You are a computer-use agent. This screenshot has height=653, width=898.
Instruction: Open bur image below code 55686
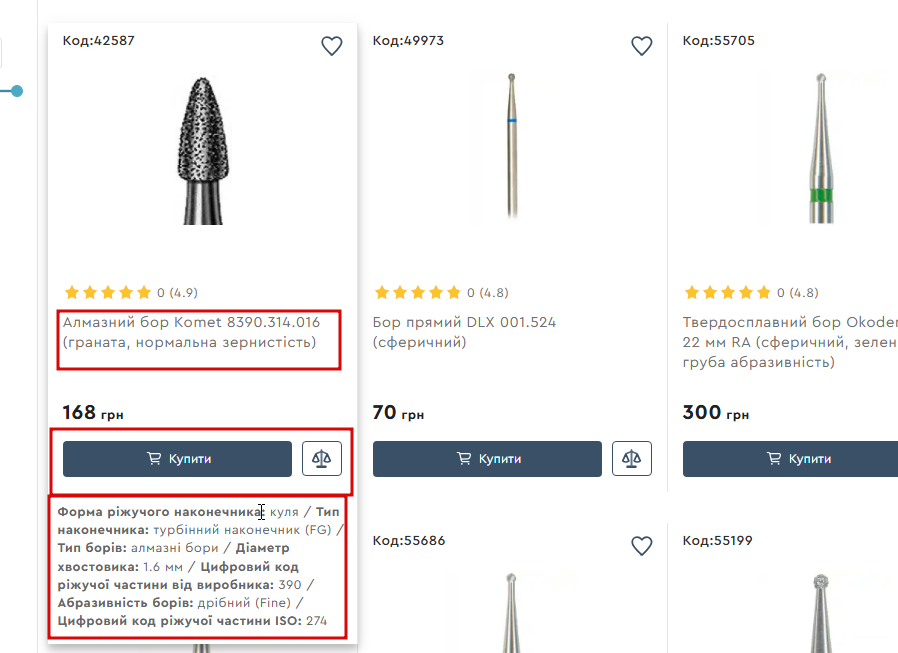click(512, 612)
